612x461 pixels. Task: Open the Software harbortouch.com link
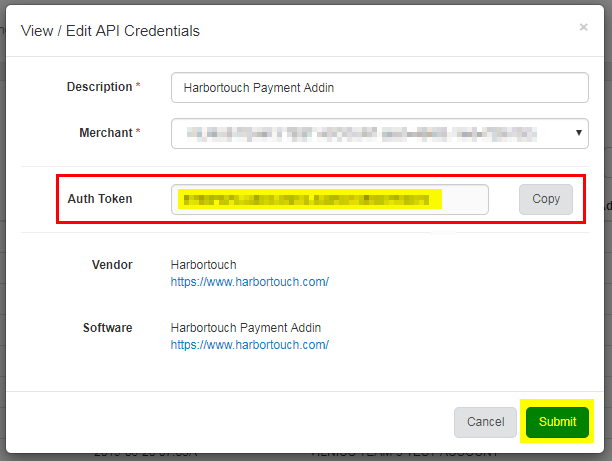click(x=249, y=345)
